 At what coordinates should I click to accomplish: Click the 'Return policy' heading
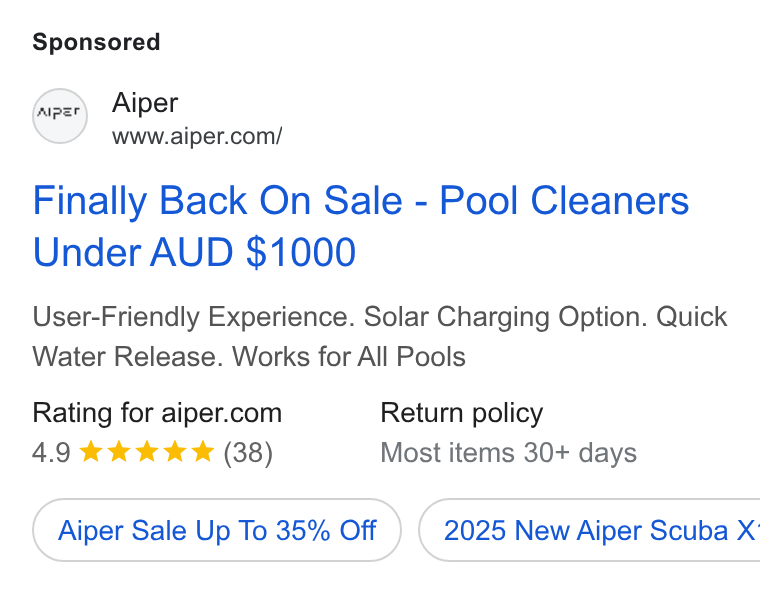click(461, 413)
